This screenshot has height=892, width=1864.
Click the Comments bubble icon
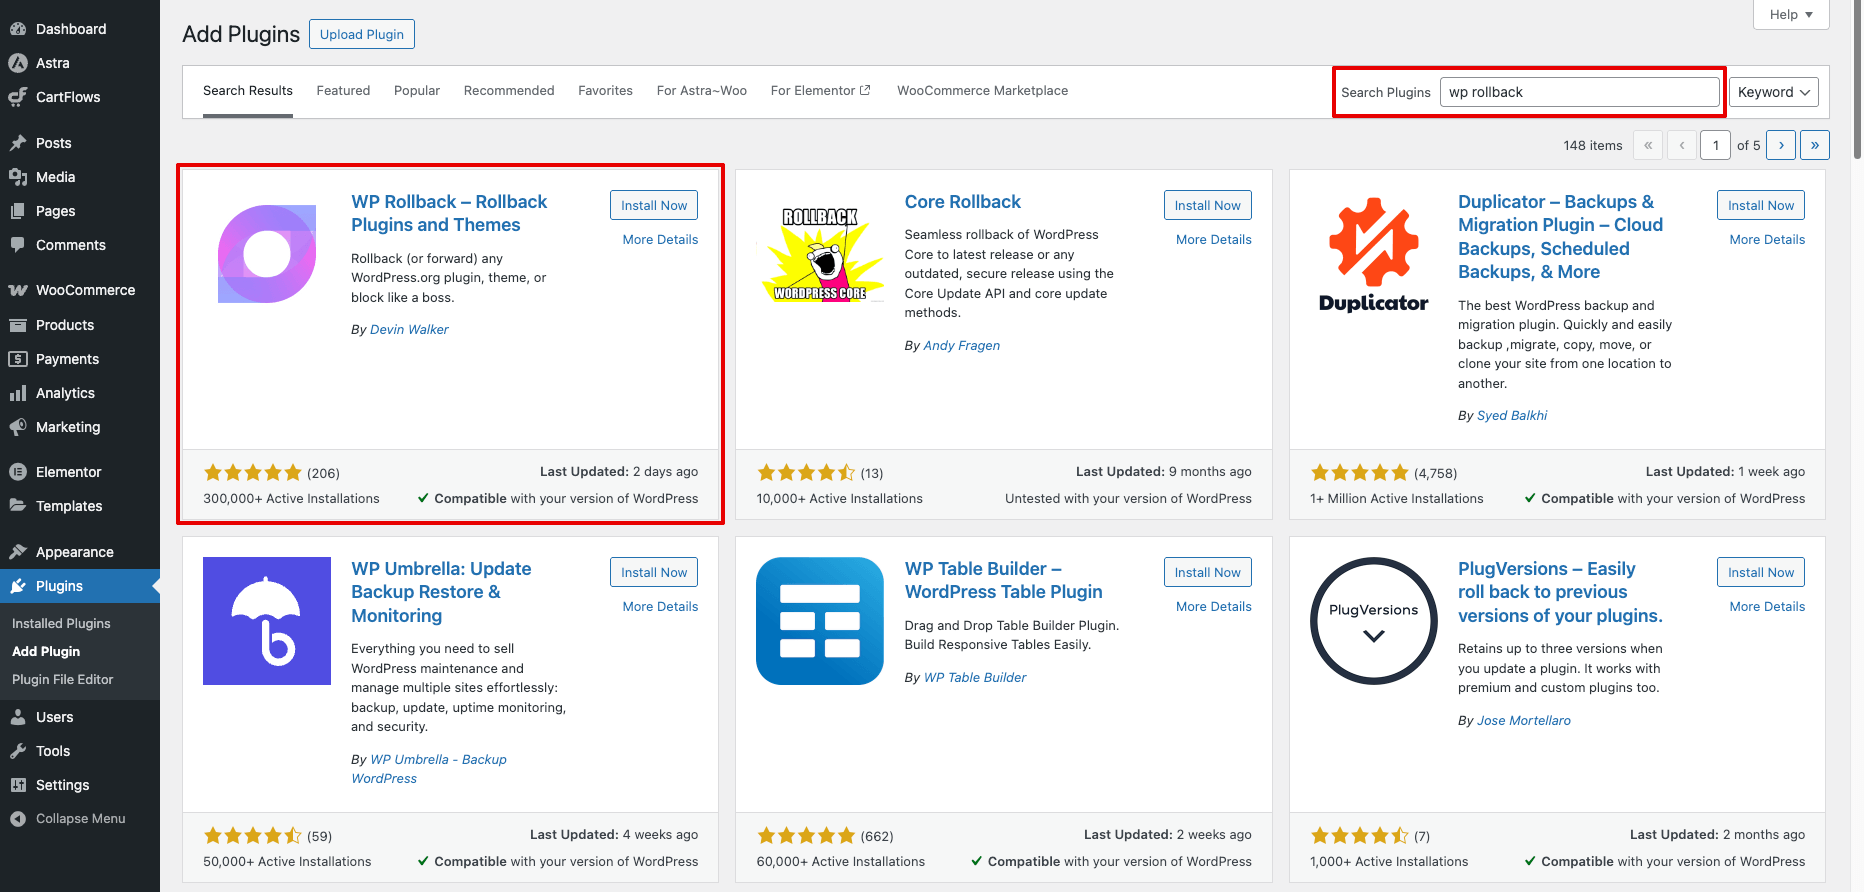[18, 245]
